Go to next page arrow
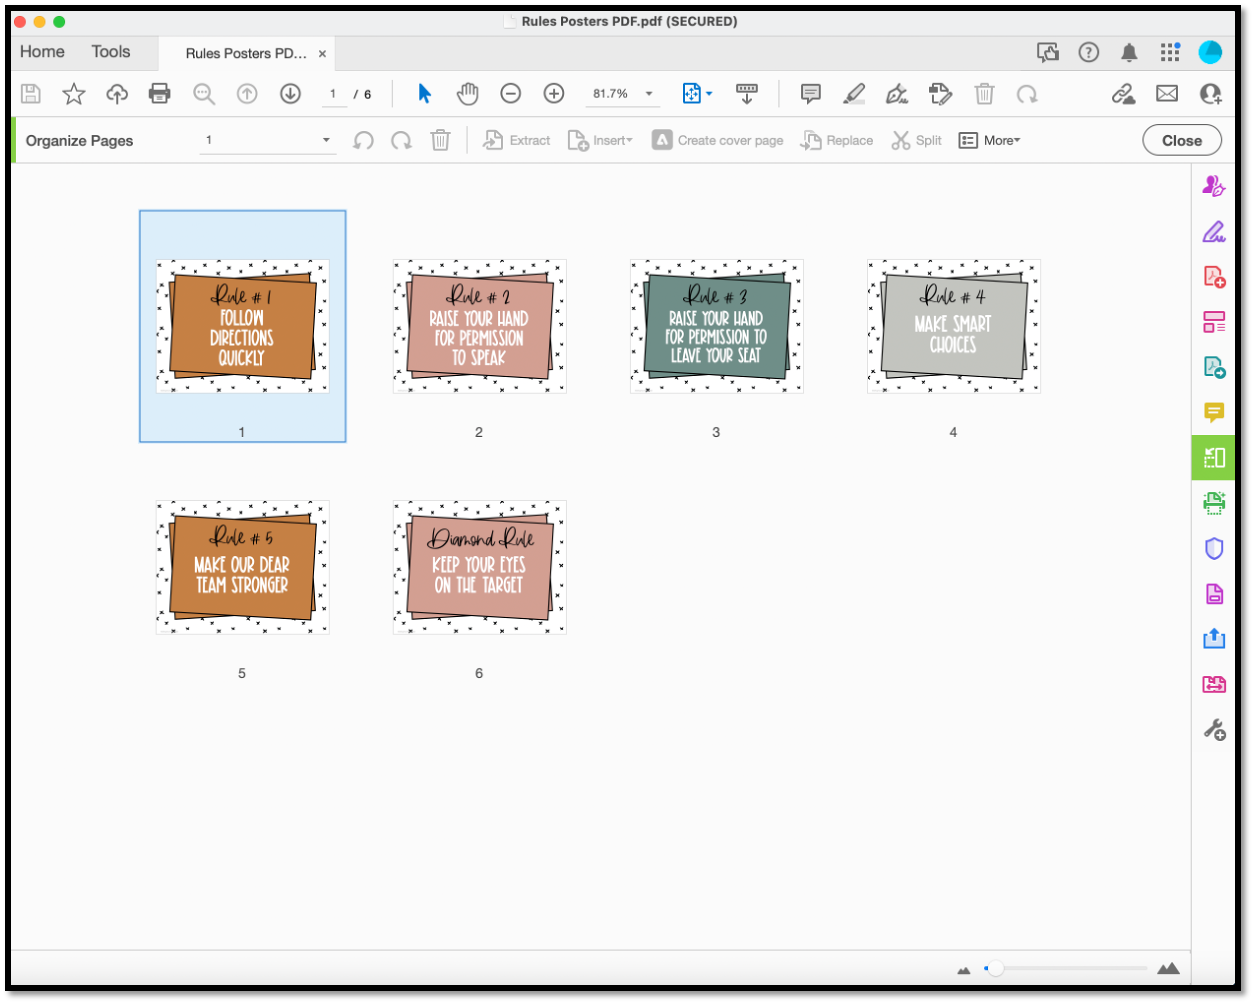Viewport: 1254px width, 1004px height. point(290,94)
